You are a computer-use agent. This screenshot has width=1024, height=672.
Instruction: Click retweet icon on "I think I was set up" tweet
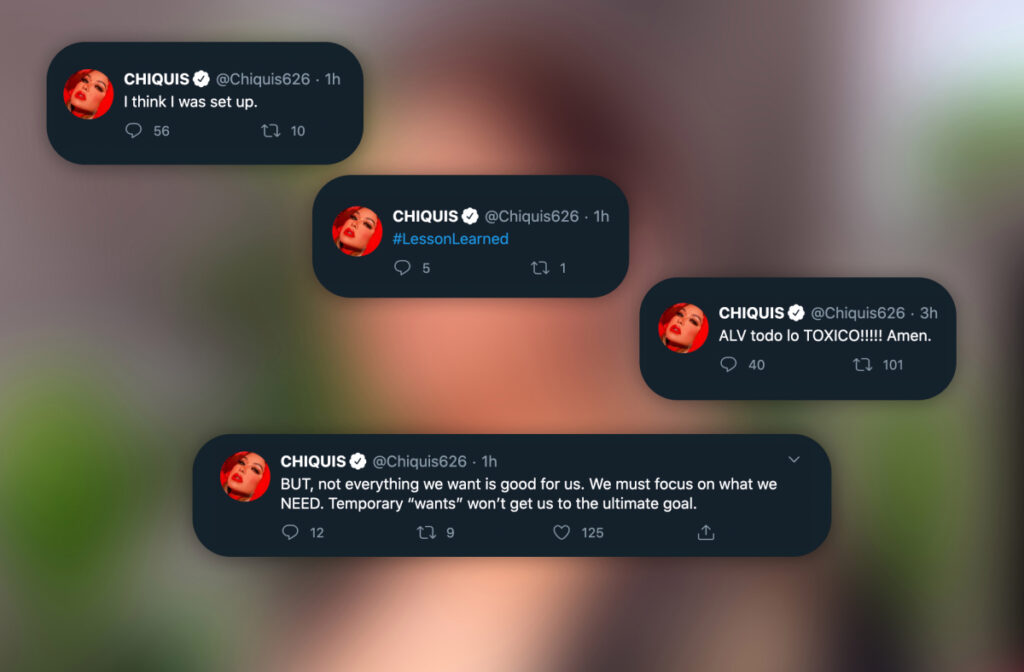click(270, 131)
